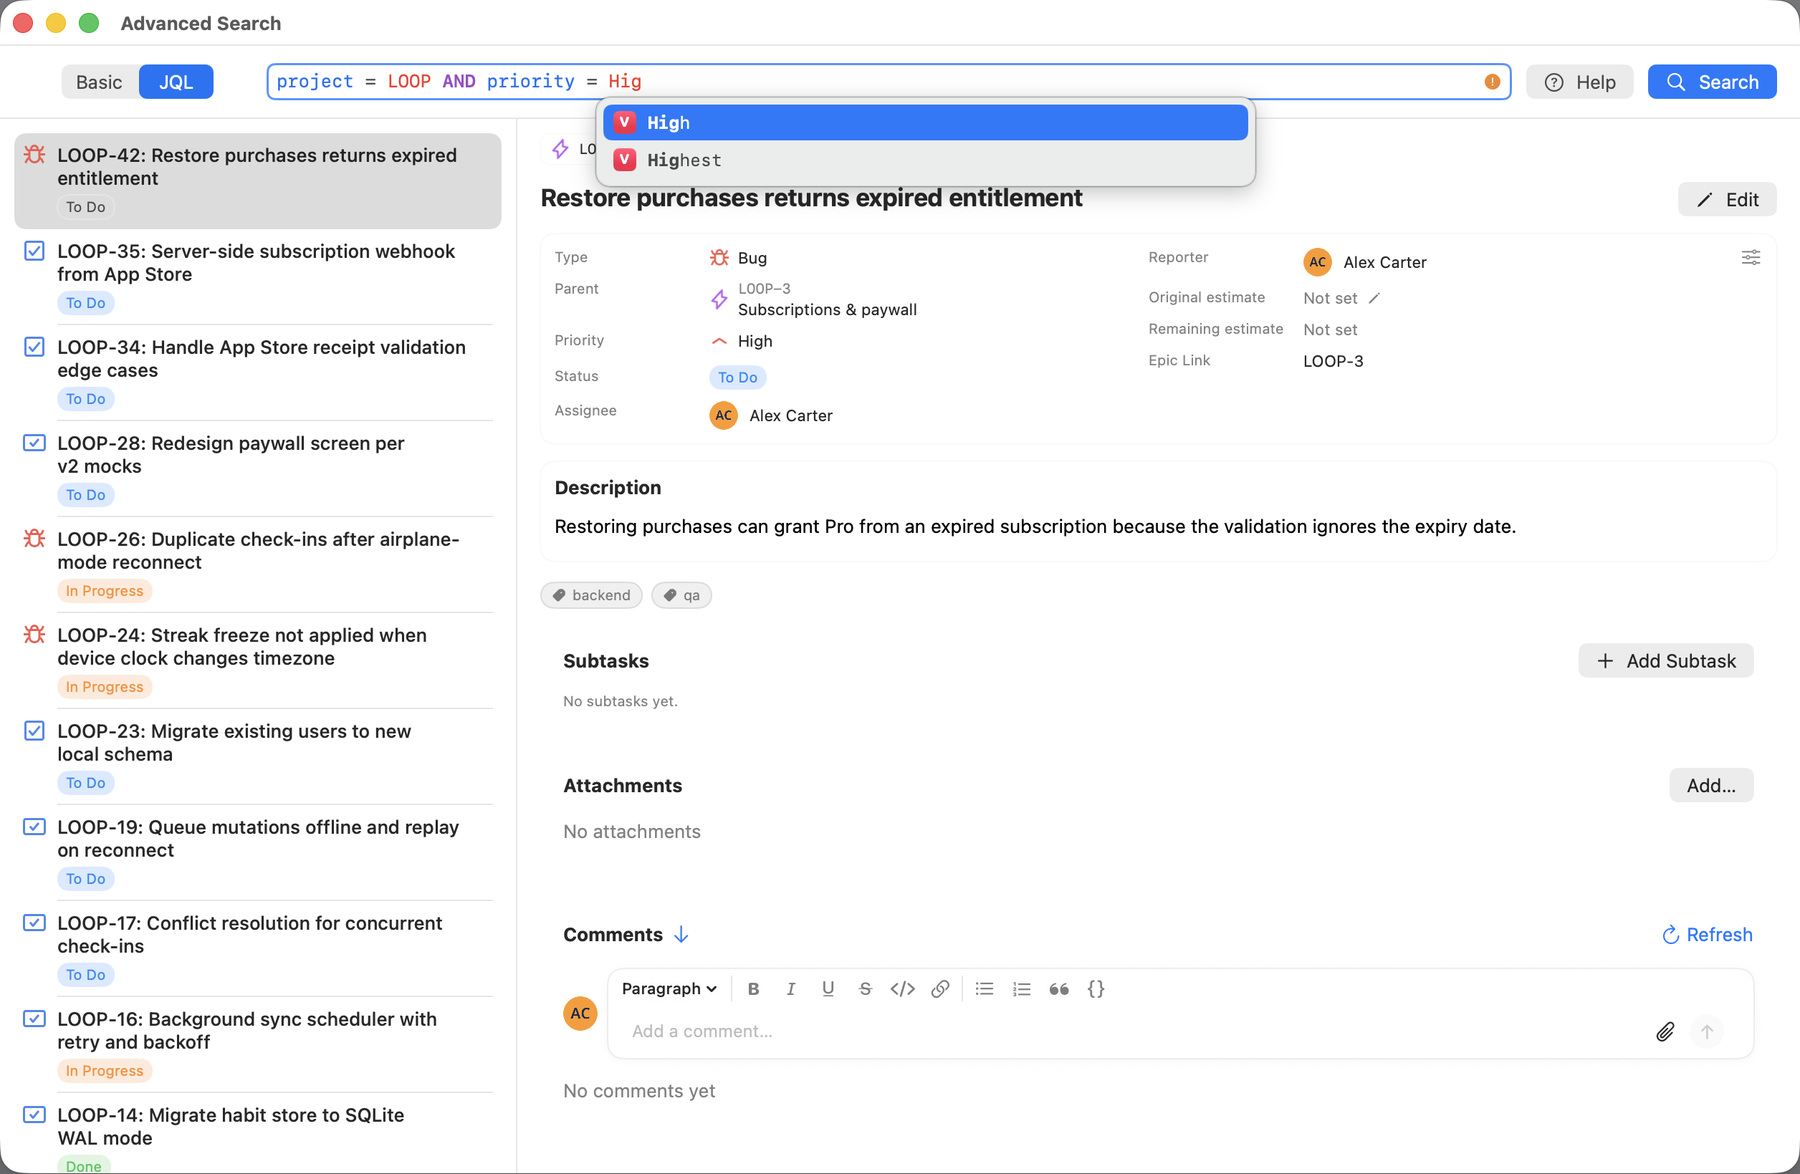Click the comment author AC avatar
This screenshot has height=1174, width=1800.
[580, 1013]
